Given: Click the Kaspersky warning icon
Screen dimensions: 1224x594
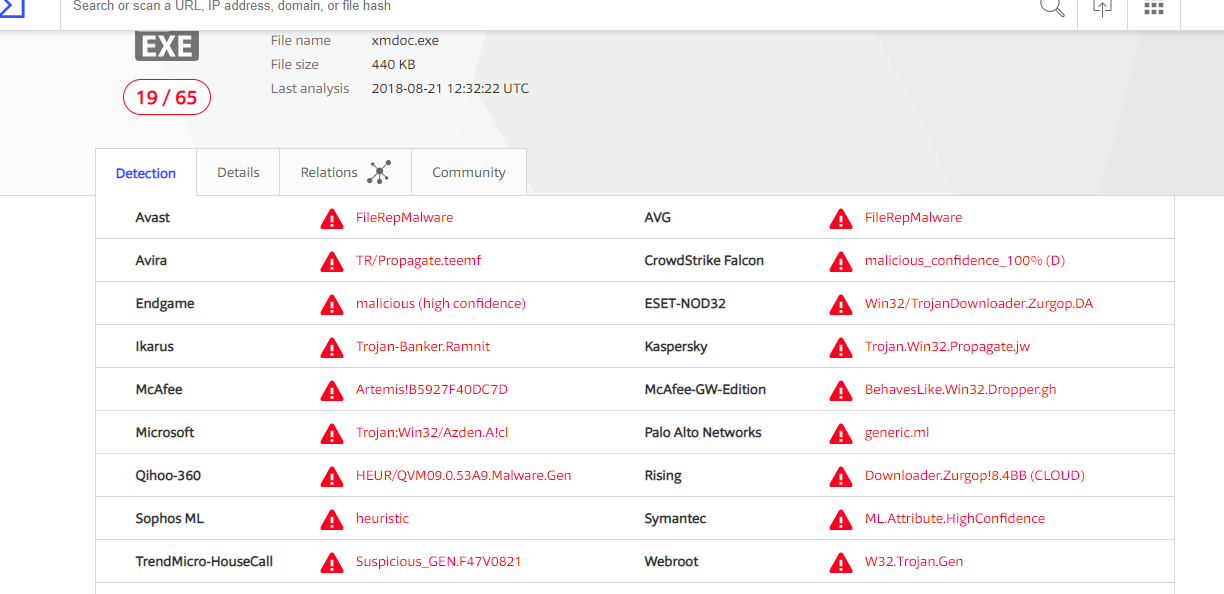Looking at the screenshot, I should [841, 347].
